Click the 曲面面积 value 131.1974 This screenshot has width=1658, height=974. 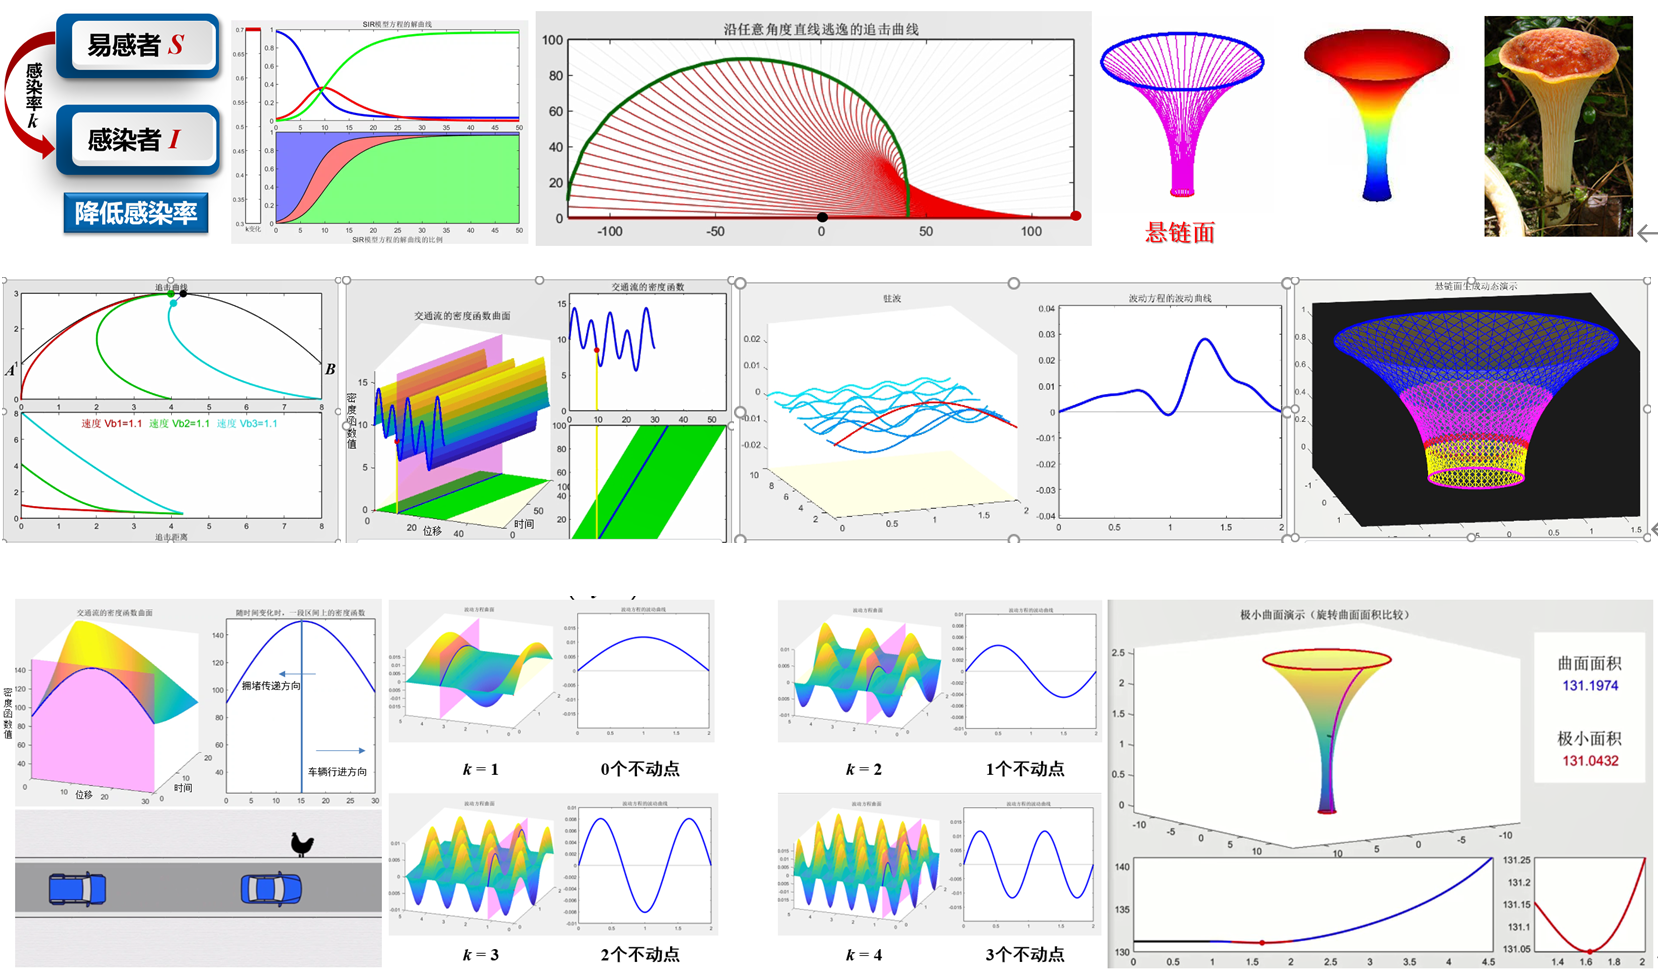coord(1590,686)
